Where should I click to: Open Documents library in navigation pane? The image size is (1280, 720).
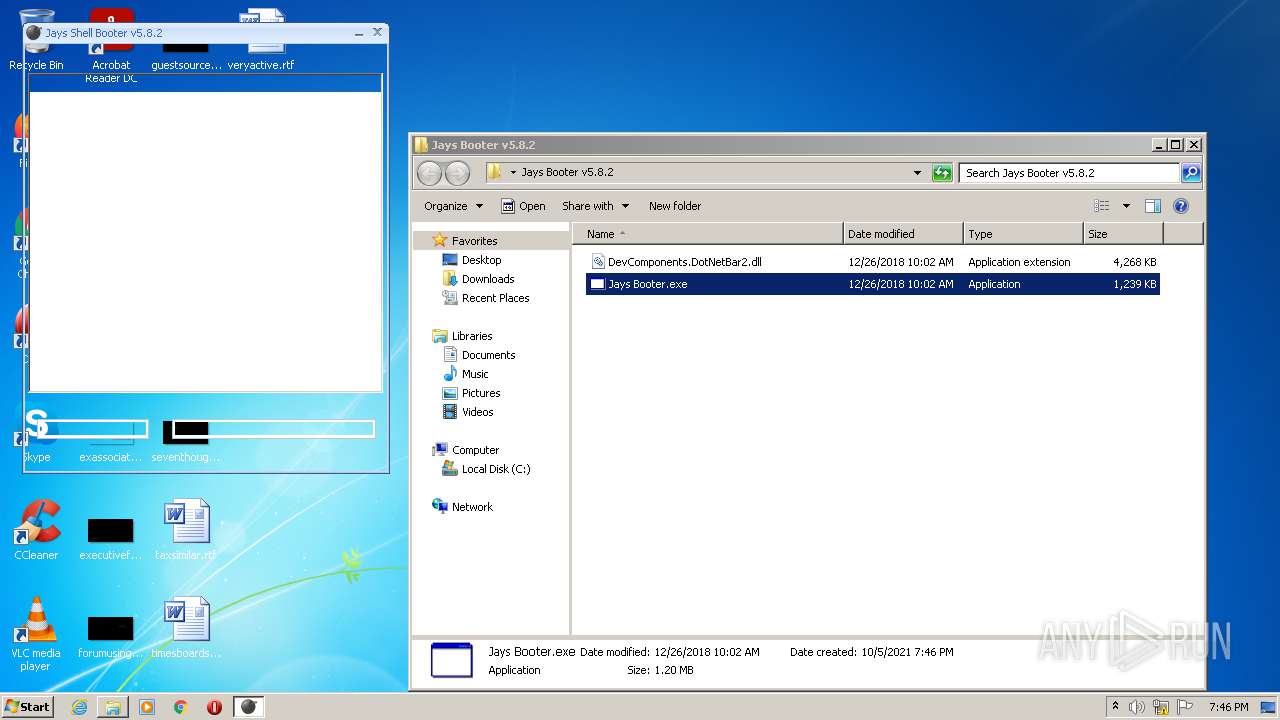point(488,355)
